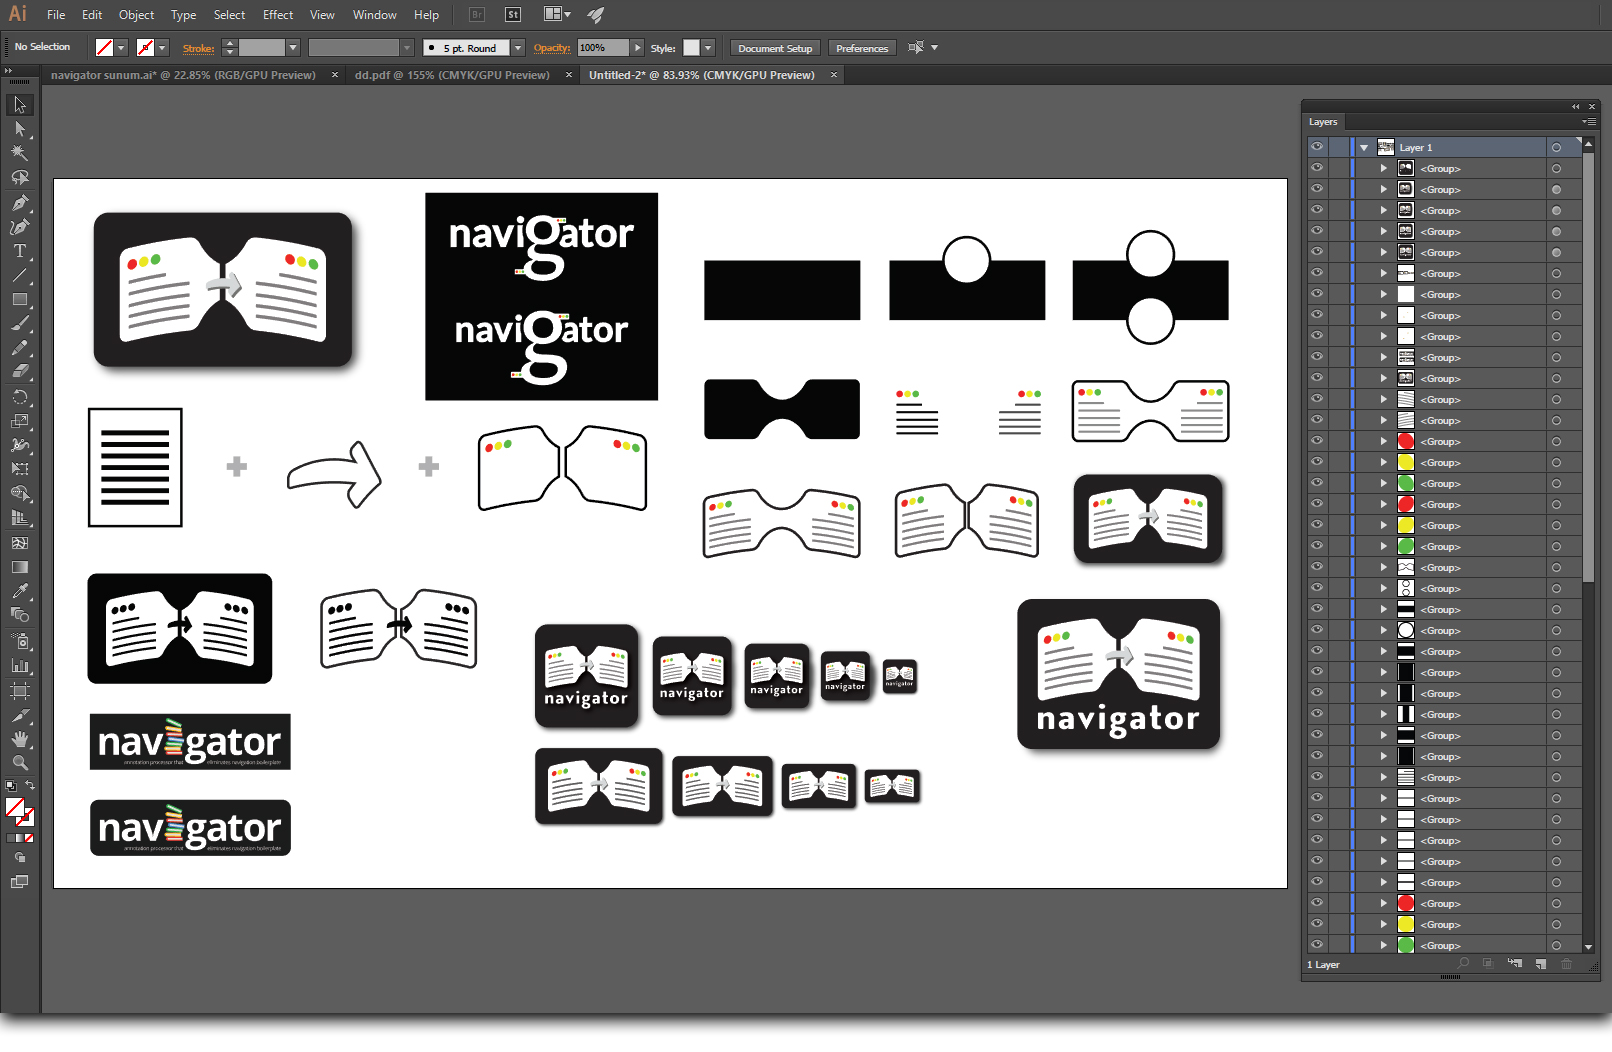This screenshot has height=1052, width=1612.
Task: Select the Direct Selection tool
Action: (x=20, y=129)
